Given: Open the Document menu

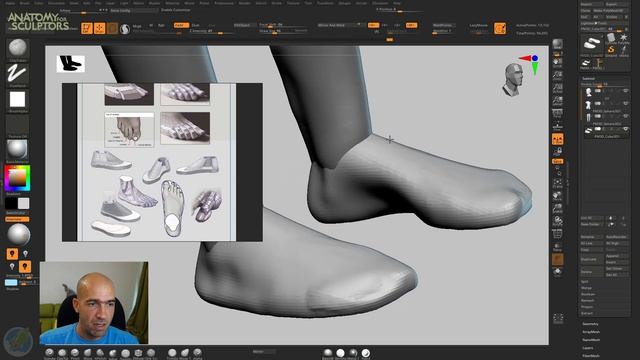Looking at the screenshot, I should pos(56,3).
